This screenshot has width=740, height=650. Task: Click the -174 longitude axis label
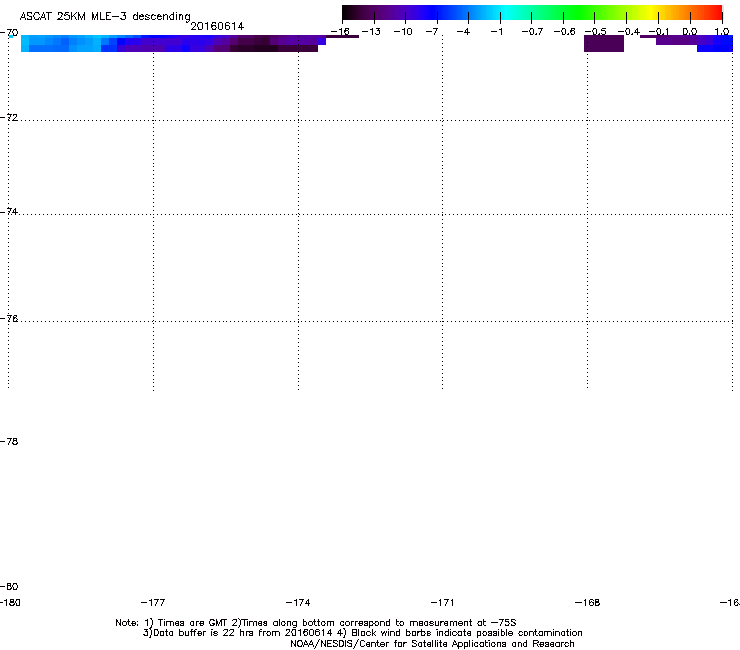point(298,602)
